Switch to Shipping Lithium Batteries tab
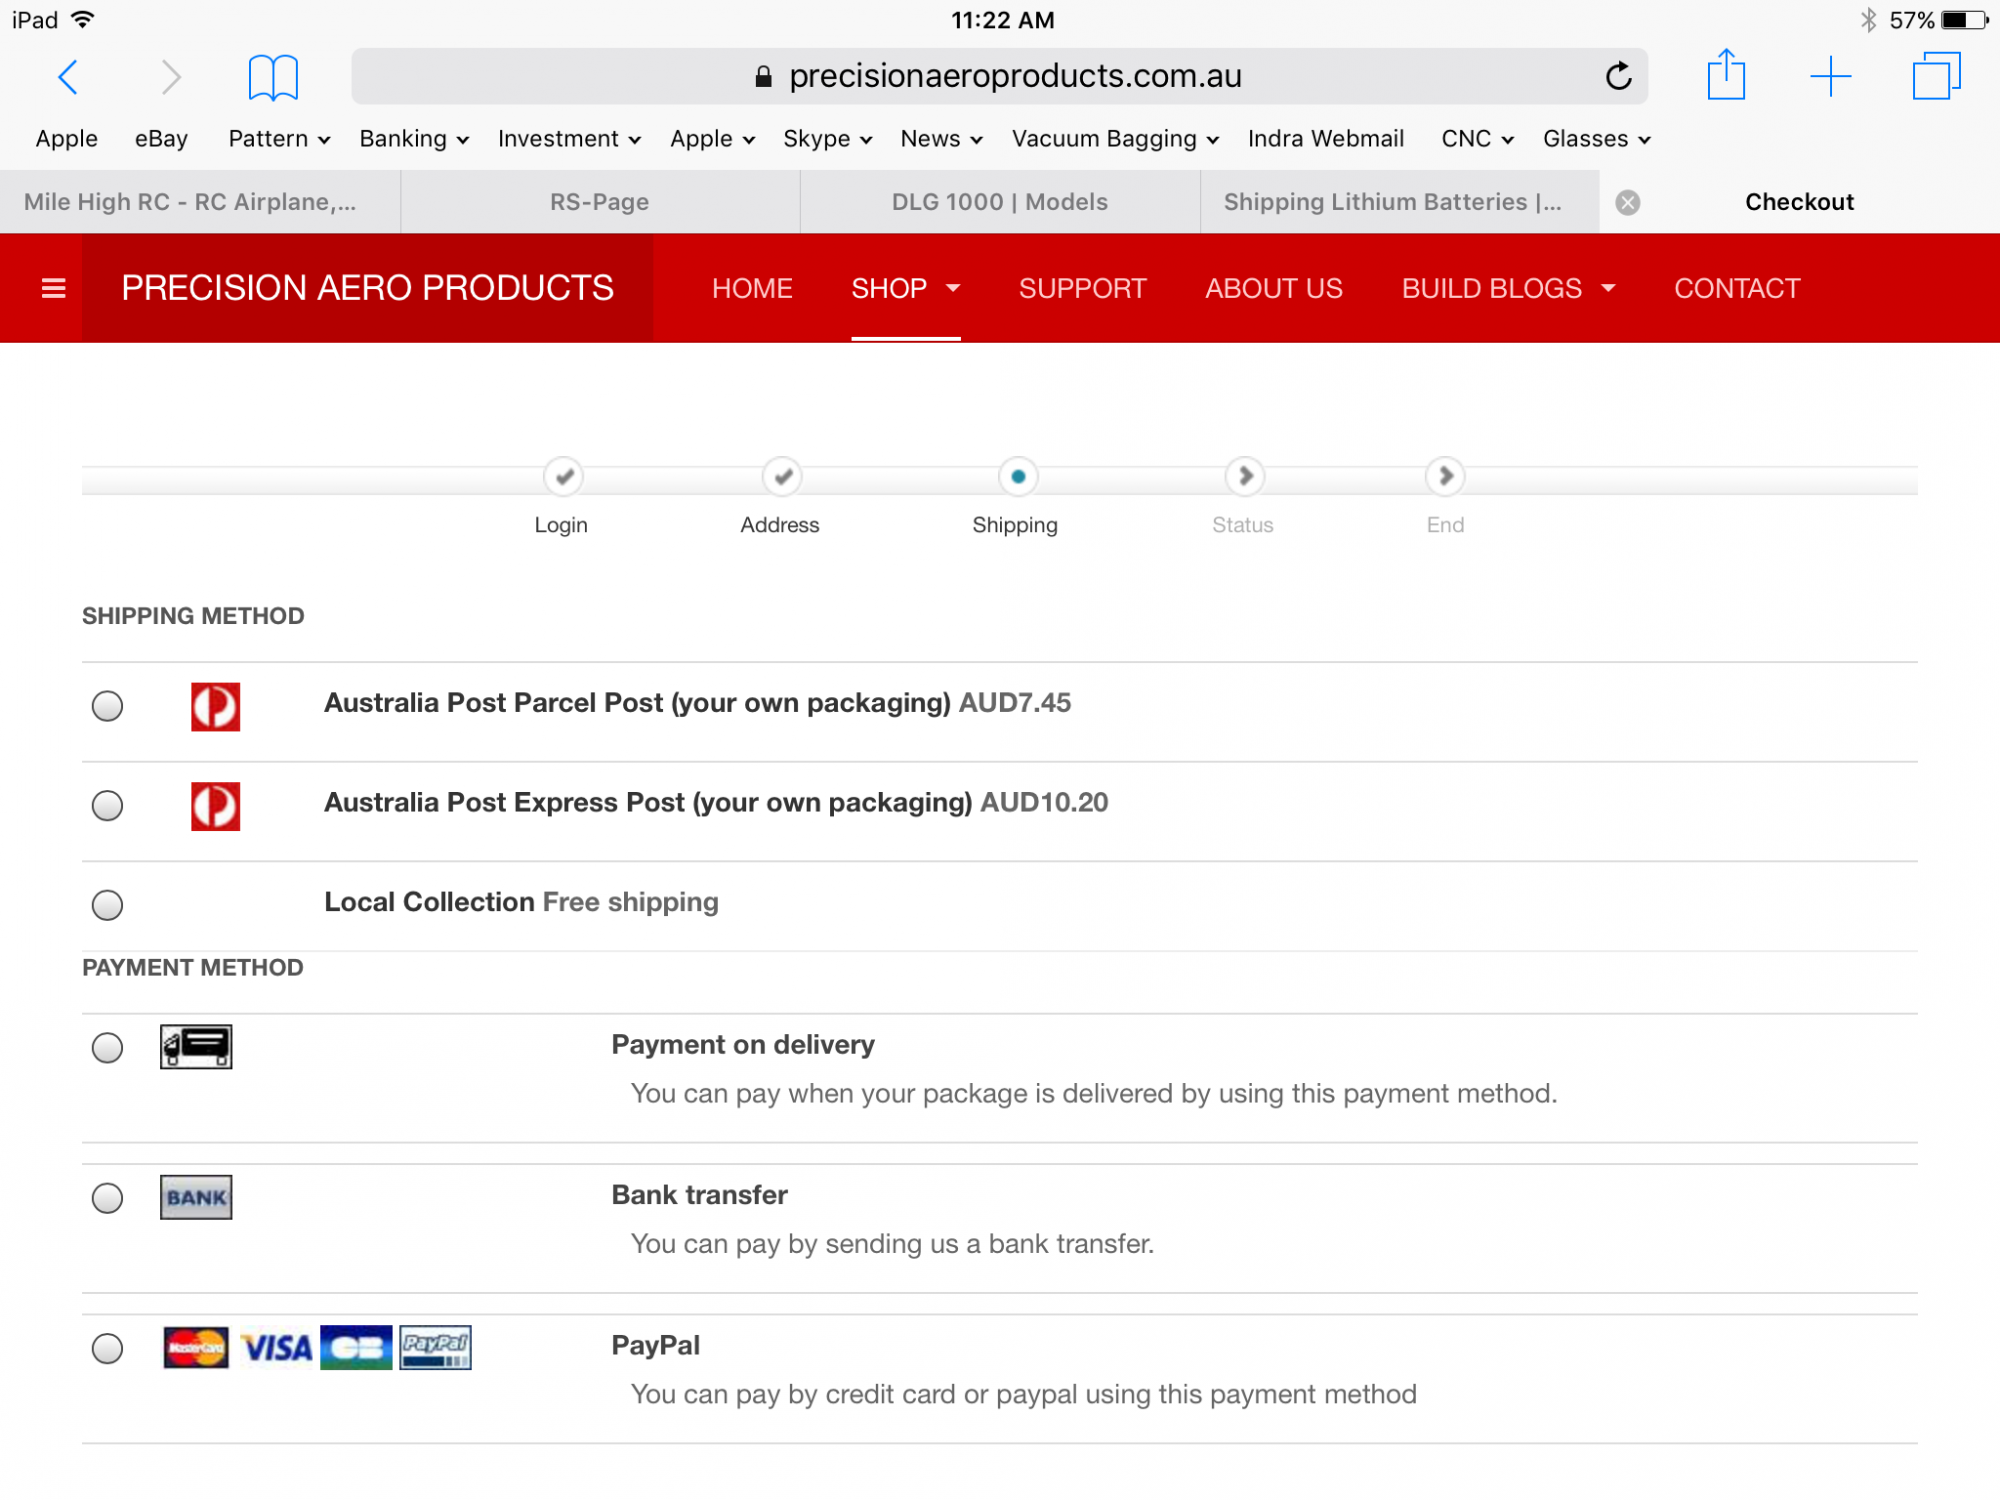 coord(1392,202)
